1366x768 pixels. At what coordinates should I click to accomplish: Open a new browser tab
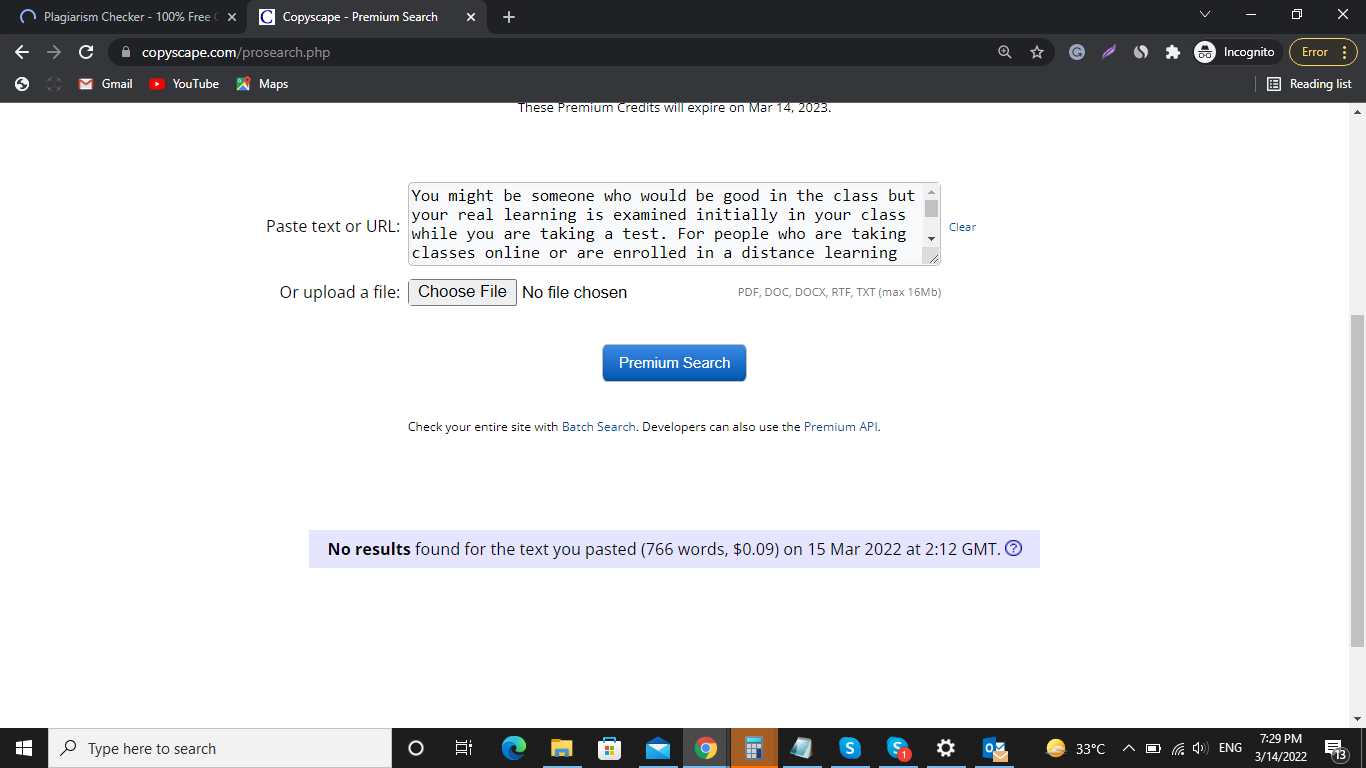coord(509,17)
